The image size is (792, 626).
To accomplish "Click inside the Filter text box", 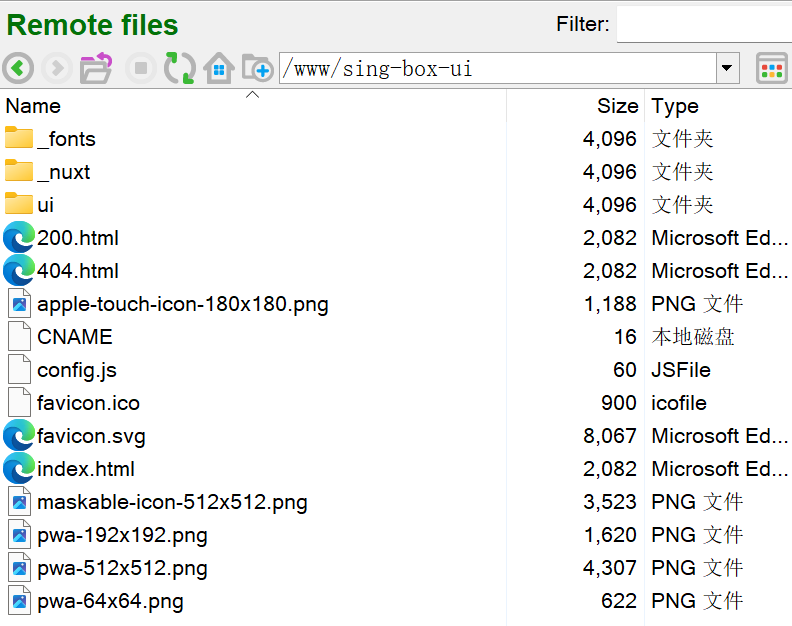I will pyautogui.click(x=703, y=24).
